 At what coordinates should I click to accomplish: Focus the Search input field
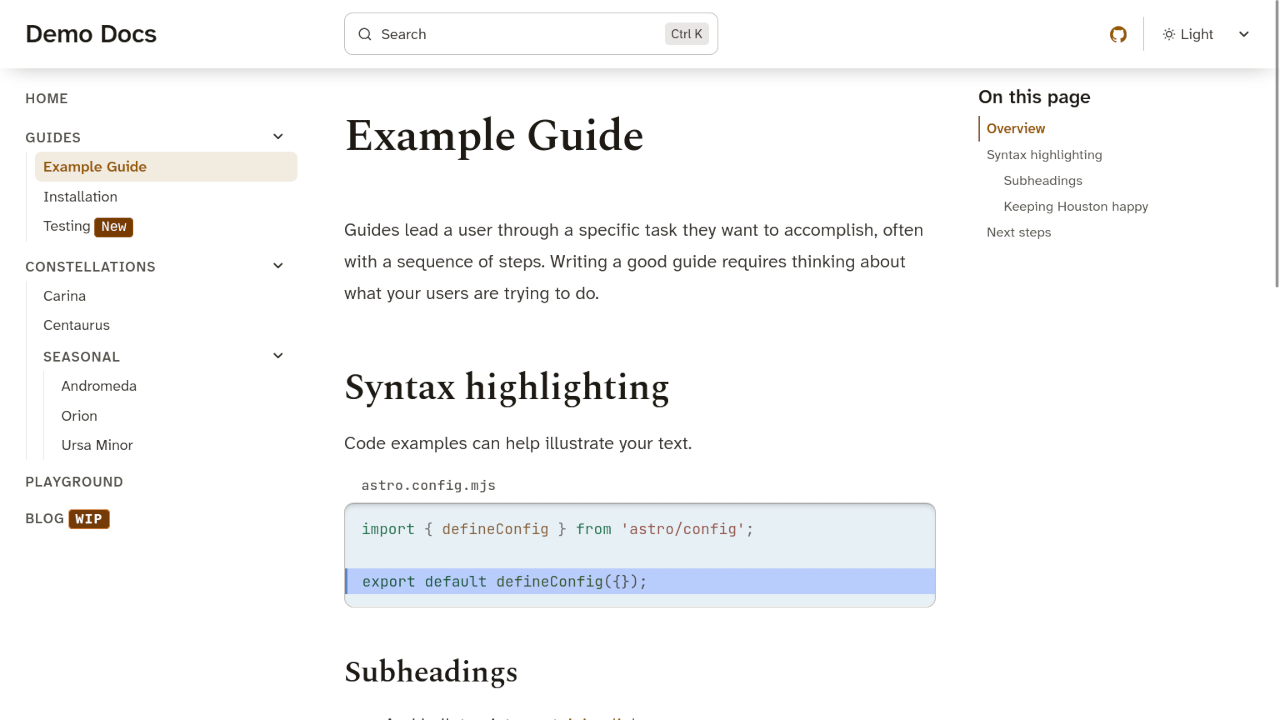click(x=531, y=34)
